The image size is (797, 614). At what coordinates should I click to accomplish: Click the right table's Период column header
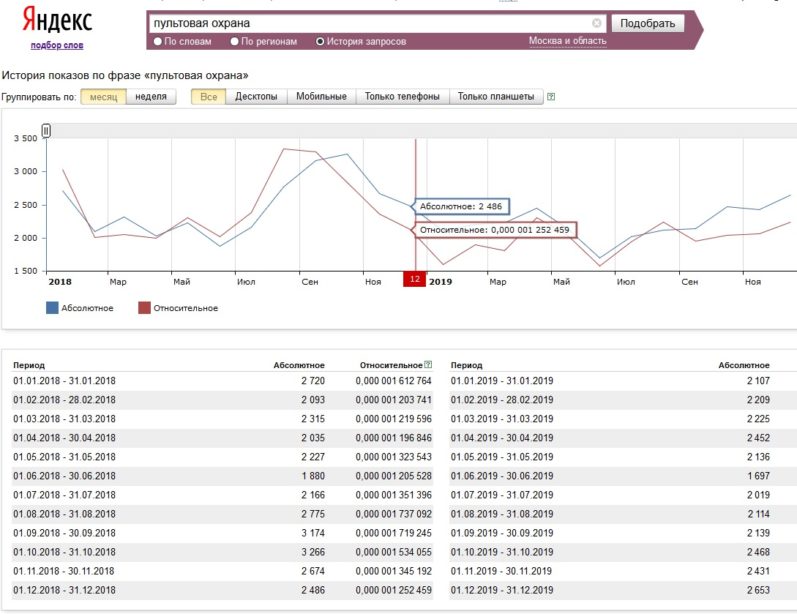pos(467,365)
